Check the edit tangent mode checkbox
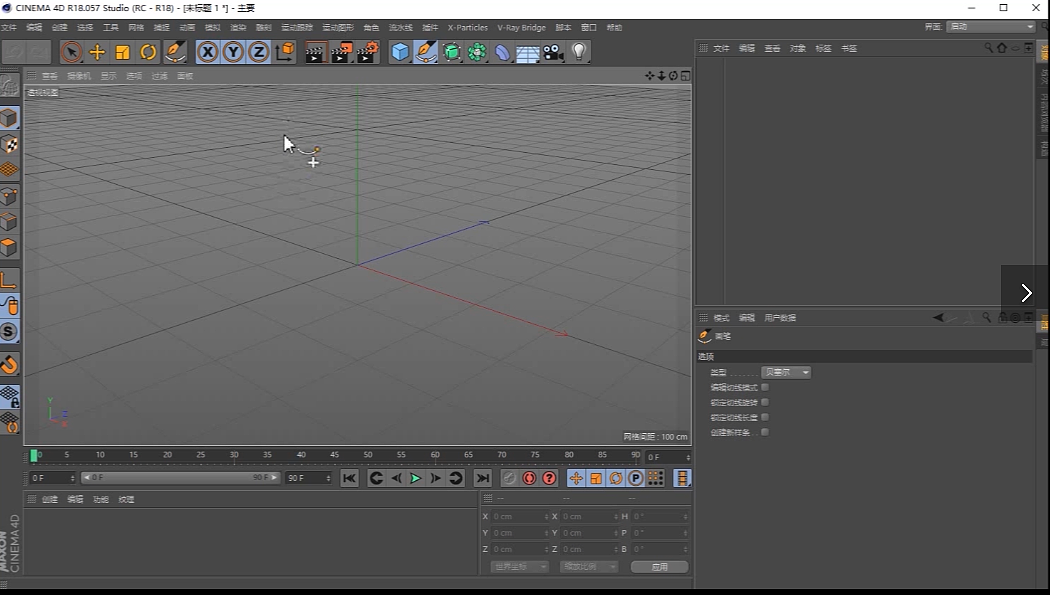This screenshot has height=595, width=1050. [765, 387]
